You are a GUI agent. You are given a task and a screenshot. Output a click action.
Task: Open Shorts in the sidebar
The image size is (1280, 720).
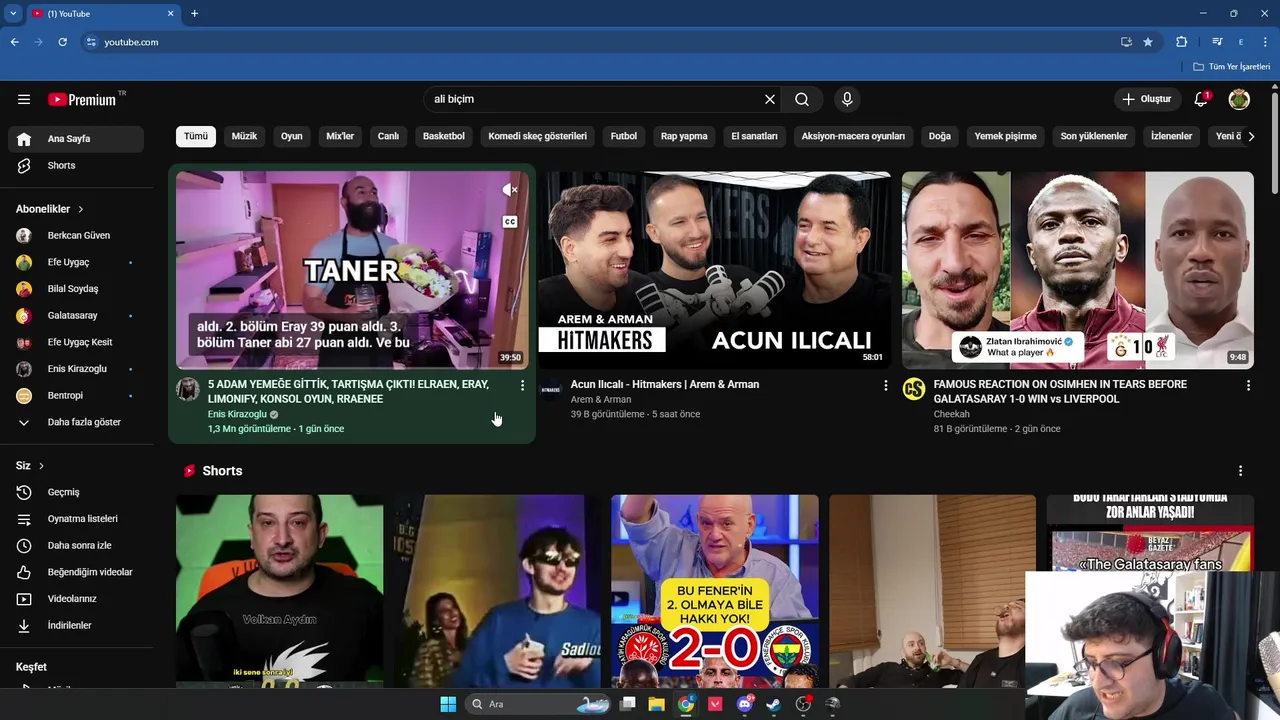coord(75,165)
